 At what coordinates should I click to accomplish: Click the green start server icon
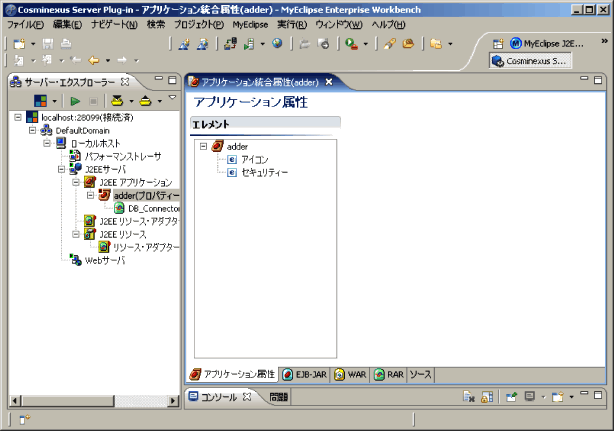point(75,101)
